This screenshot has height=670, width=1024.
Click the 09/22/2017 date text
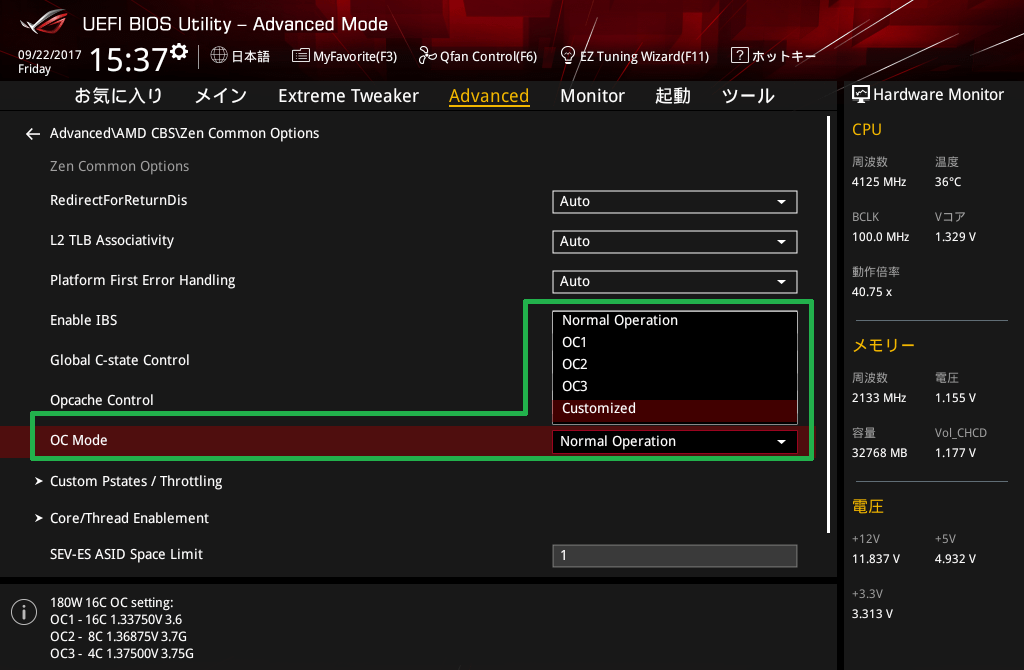point(50,55)
